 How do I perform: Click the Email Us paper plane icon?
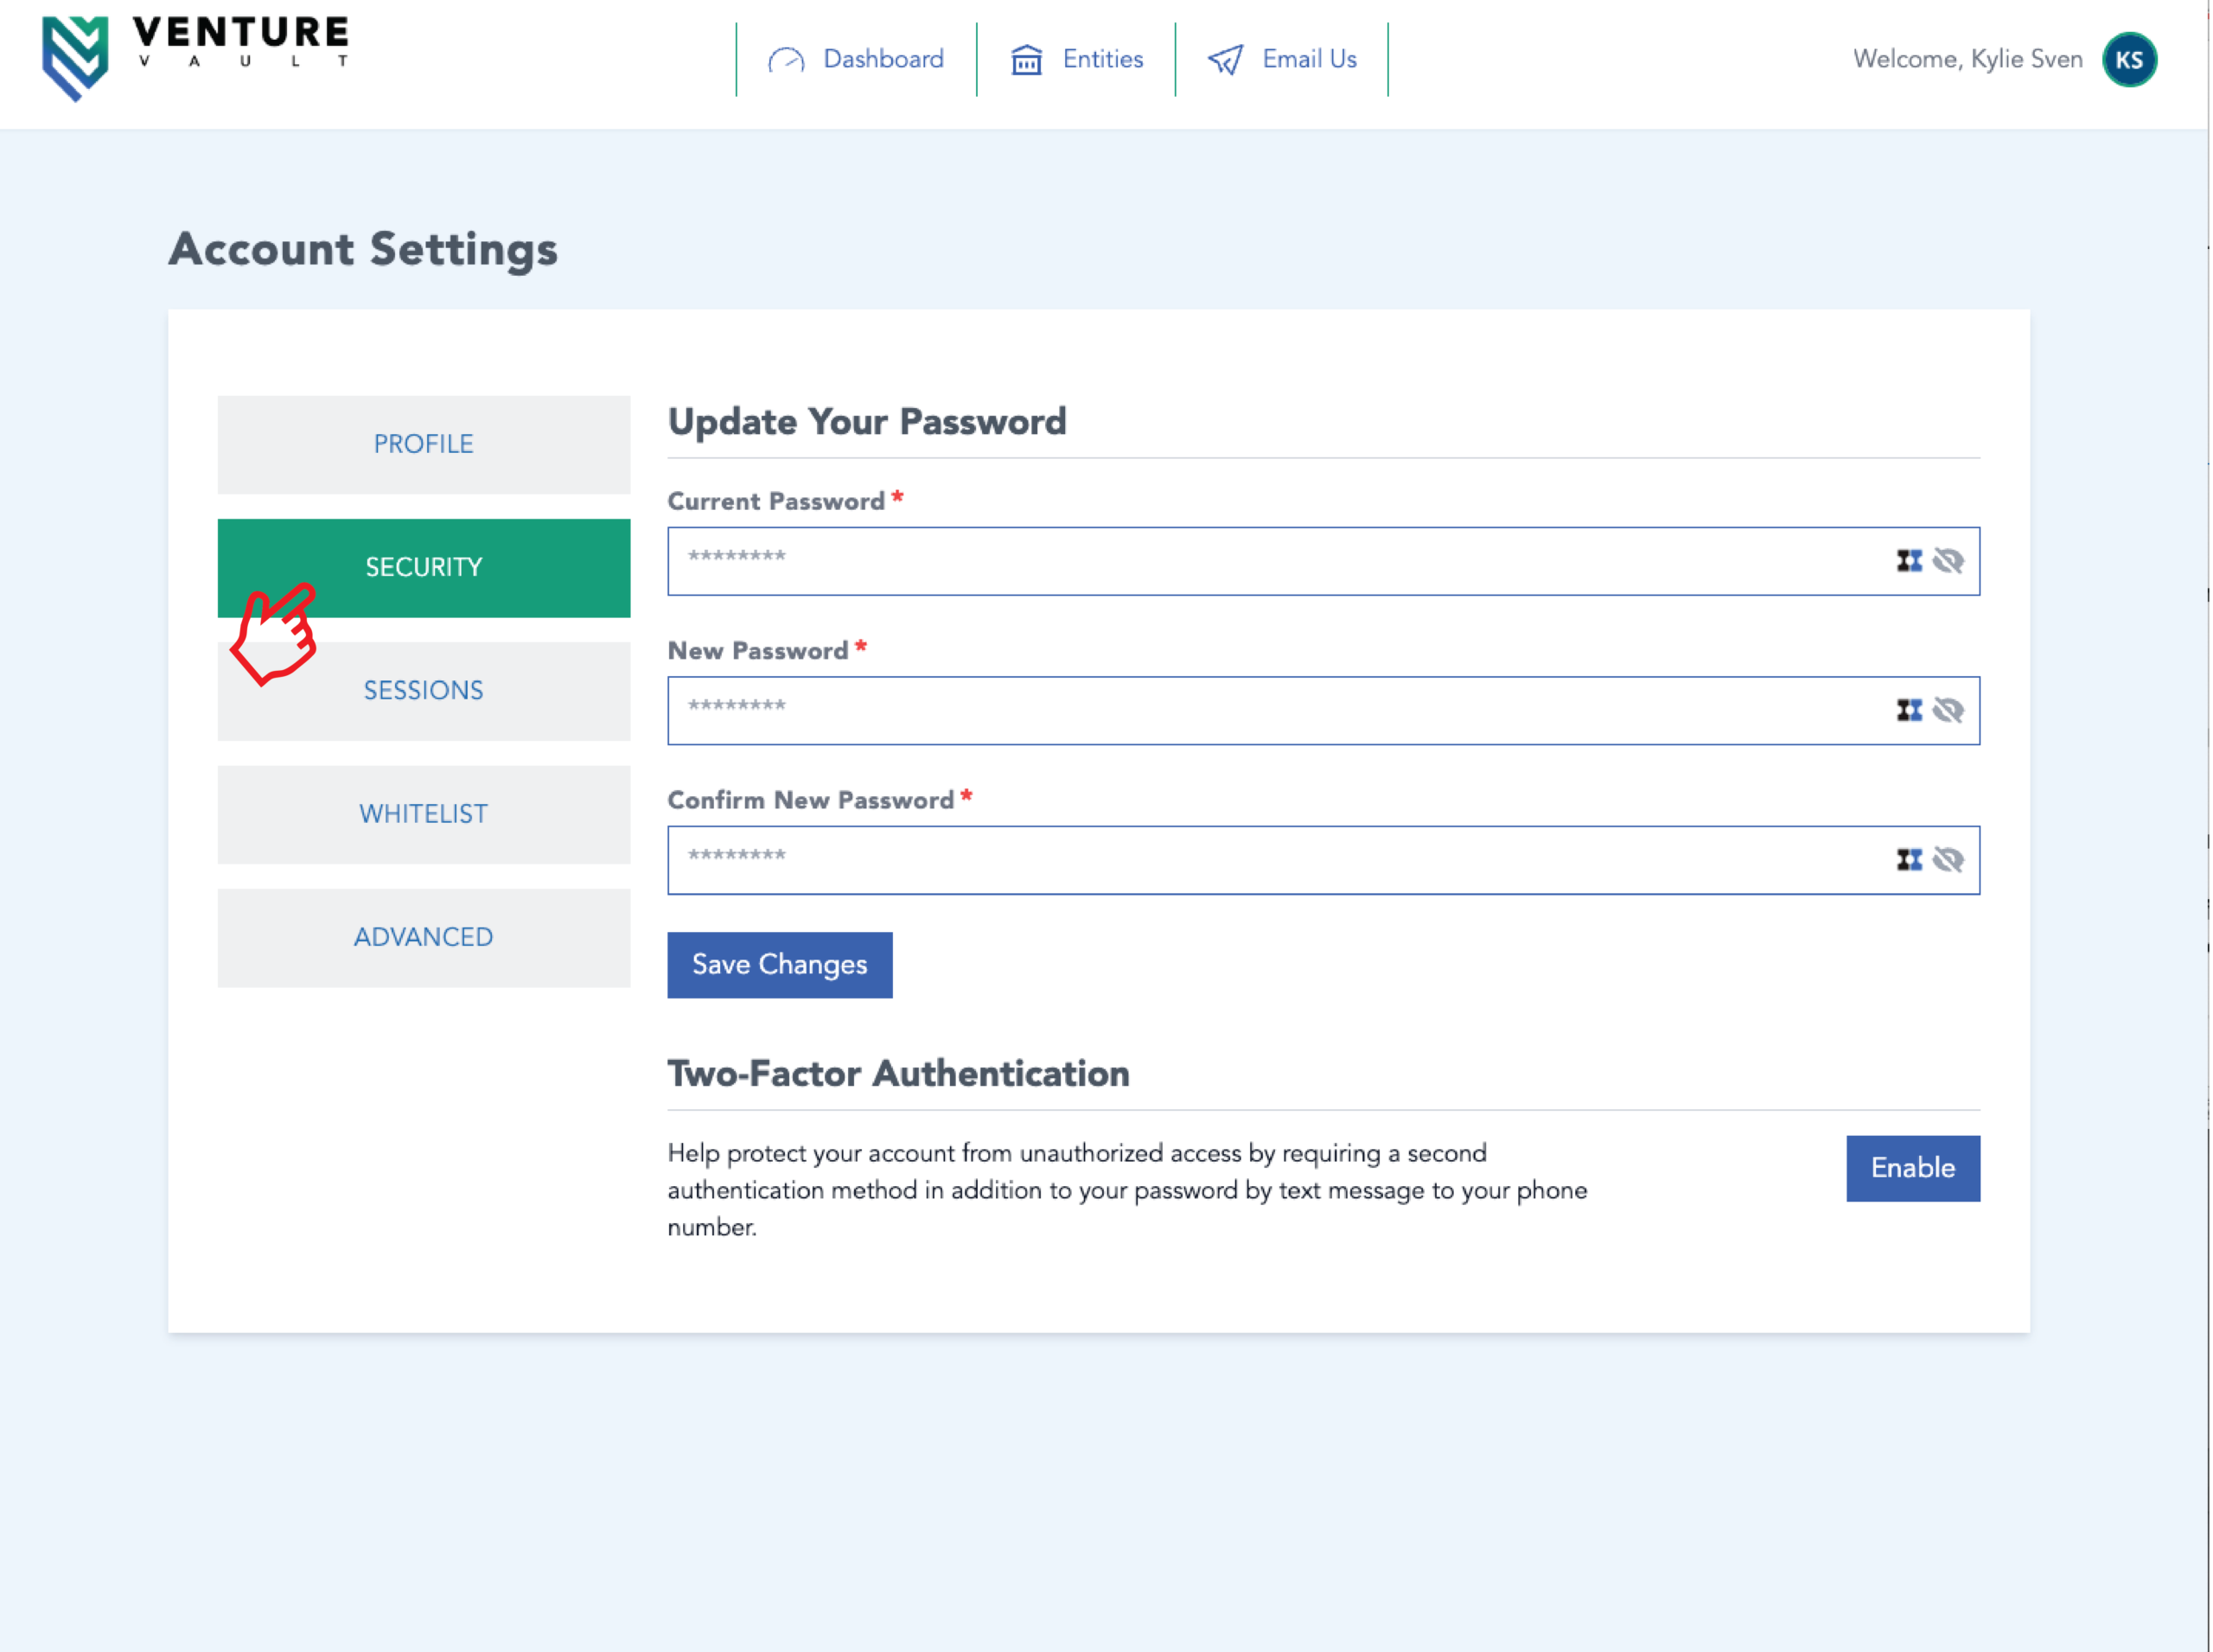coord(1225,60)
